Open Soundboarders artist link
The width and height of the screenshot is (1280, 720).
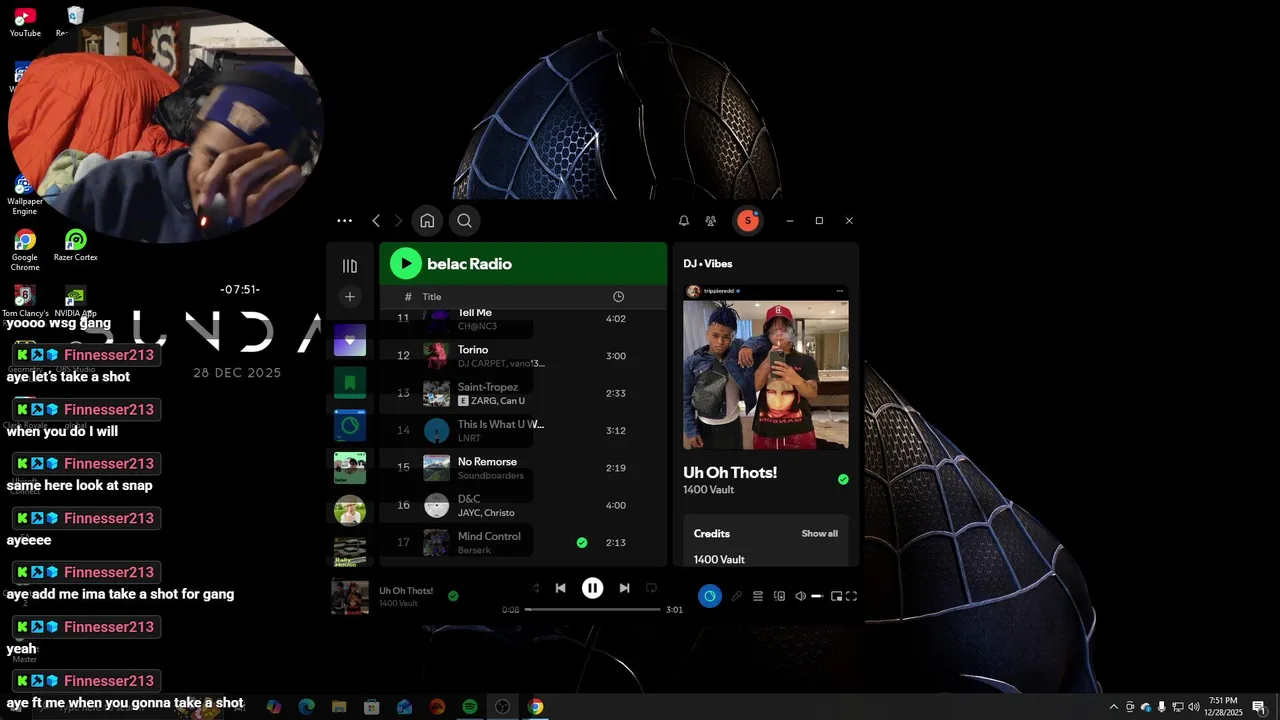491,476
